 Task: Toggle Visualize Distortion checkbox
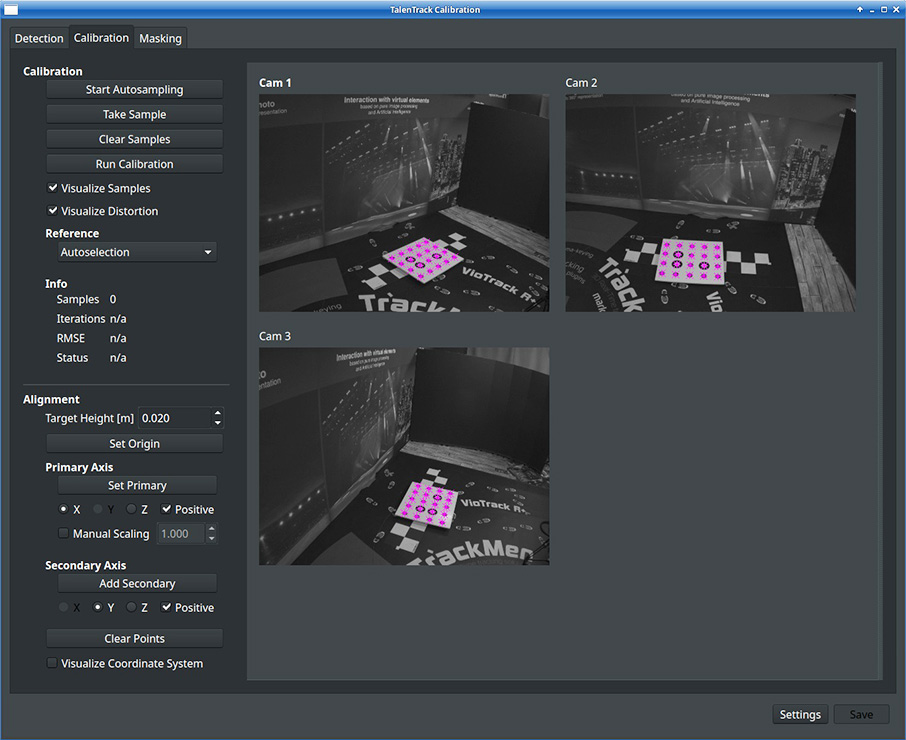pos(53,211)
